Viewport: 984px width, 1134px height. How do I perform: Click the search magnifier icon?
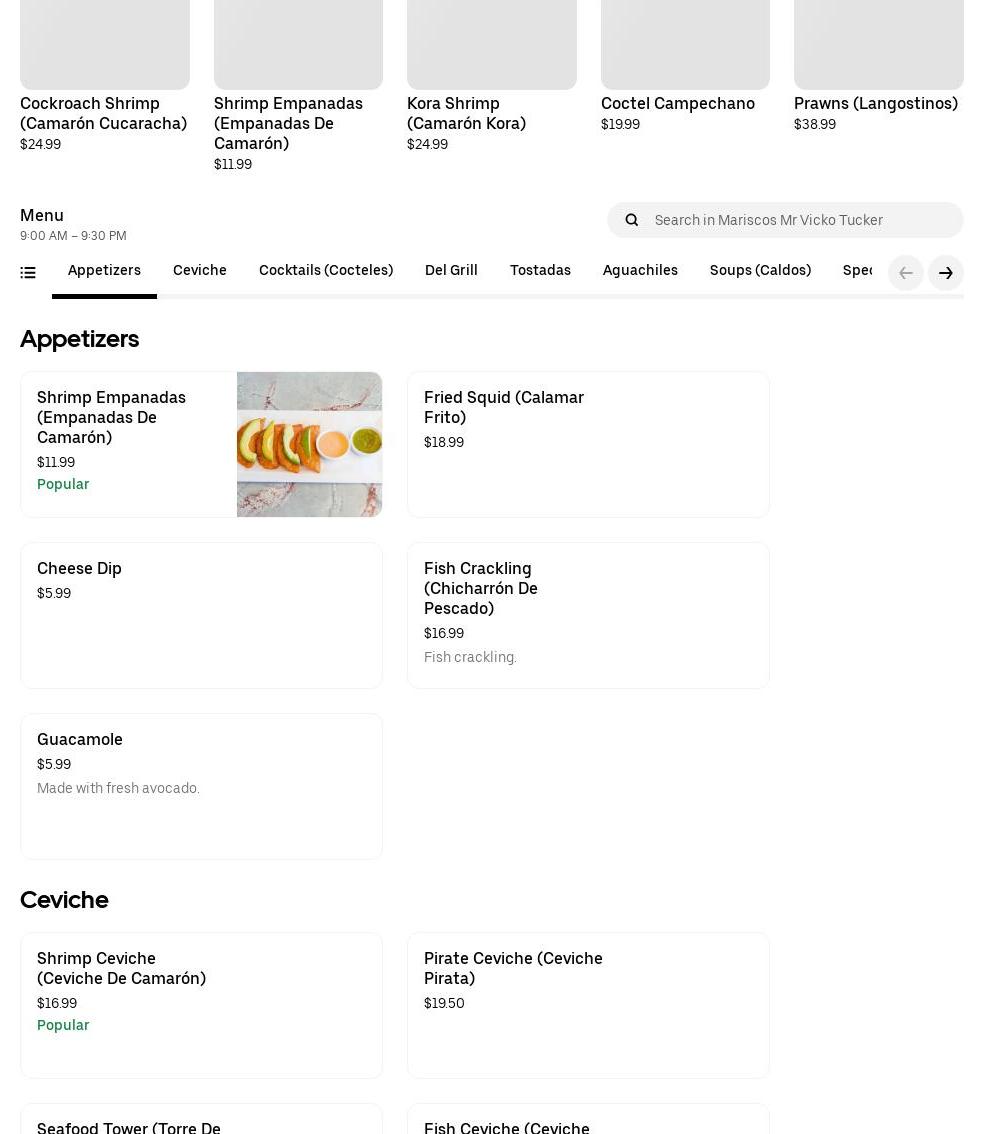coord(632,220)
